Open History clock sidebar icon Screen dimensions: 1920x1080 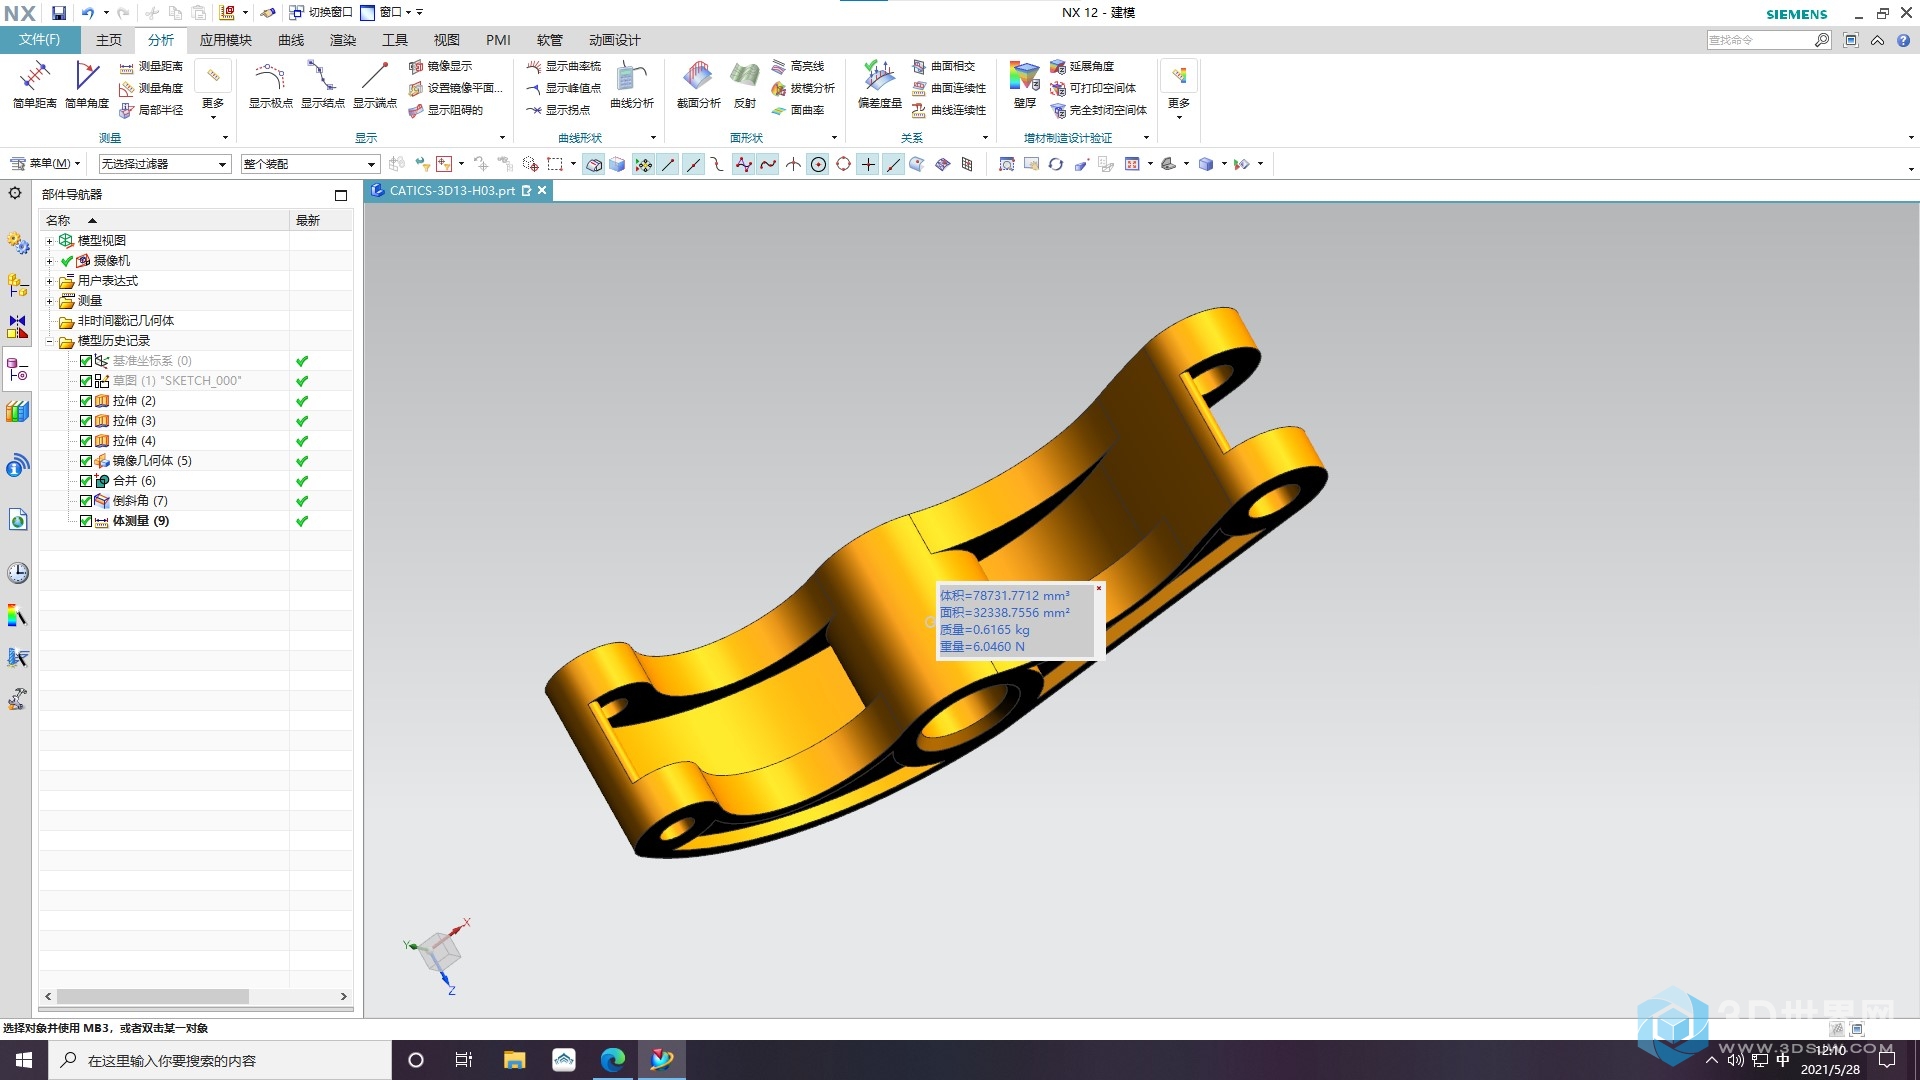(x=17, y=573)
